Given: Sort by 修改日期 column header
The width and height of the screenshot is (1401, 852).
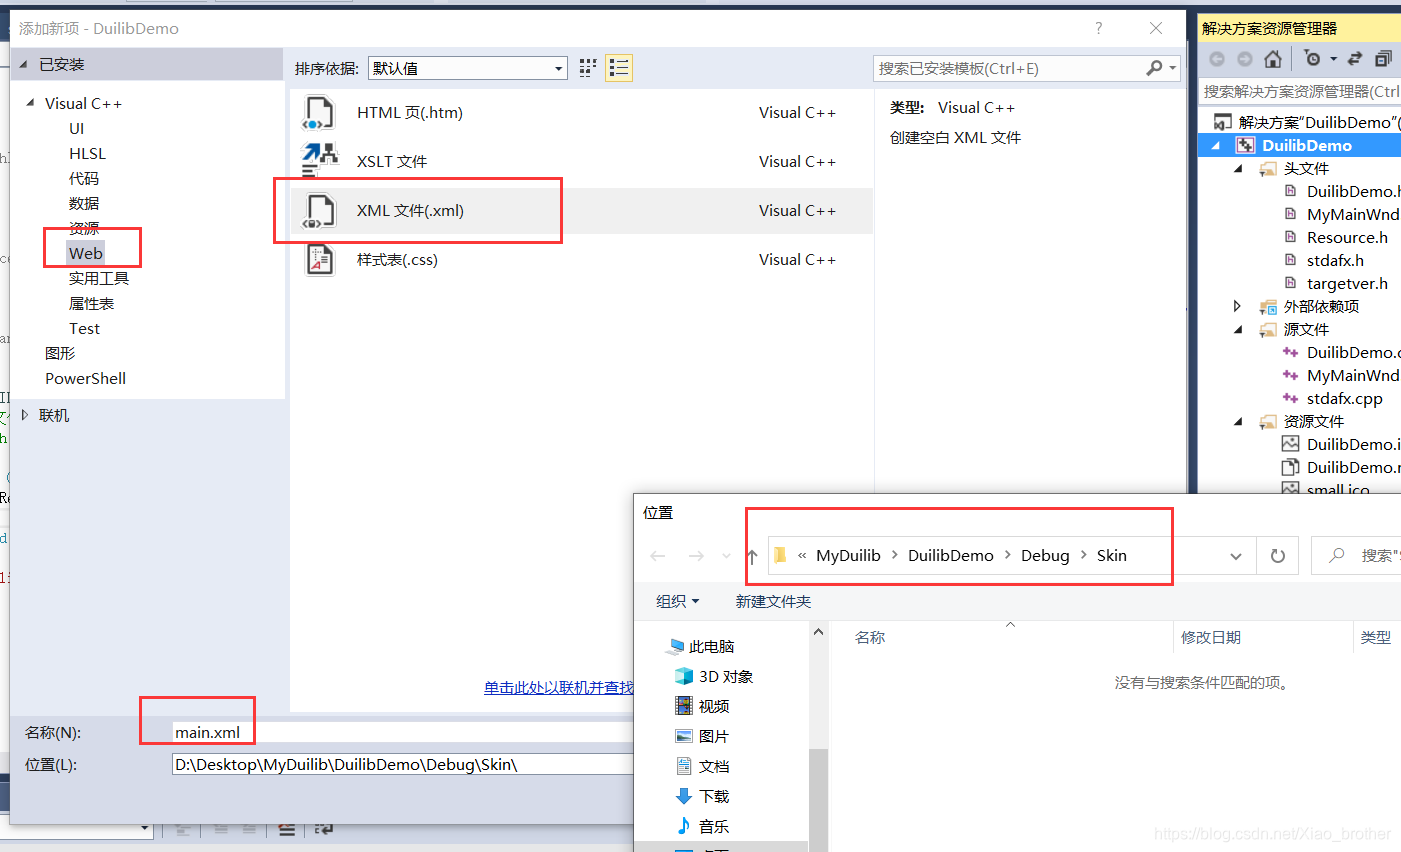Looking at the screenshot, I should (x=1210, y=637).
